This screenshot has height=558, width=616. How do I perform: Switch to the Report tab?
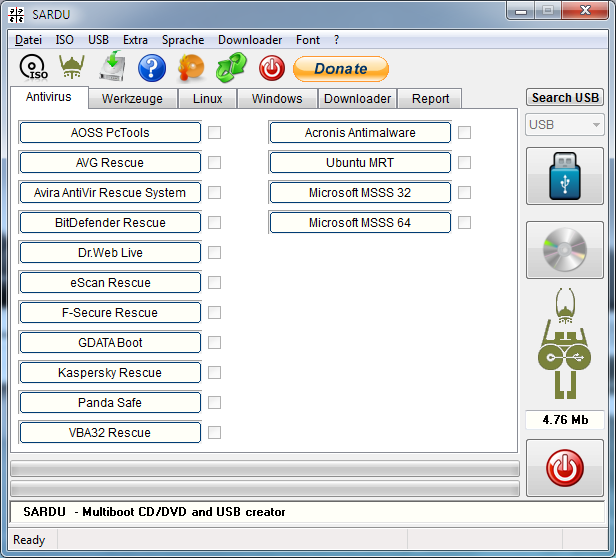point(430,98)
